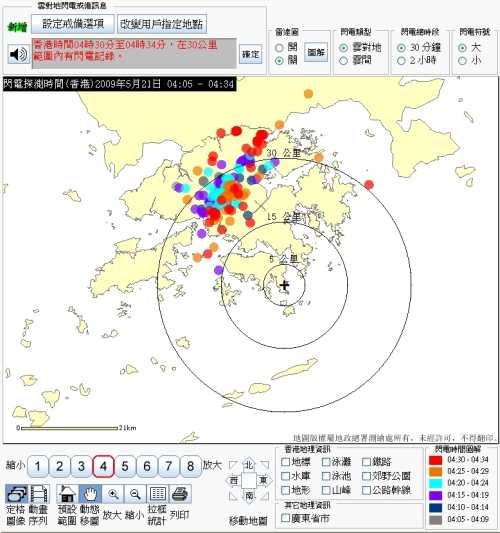The height and width of the screenshot is (533, 500).
Task: Set lightning symbol size to 大
Action: click(462, 48)
